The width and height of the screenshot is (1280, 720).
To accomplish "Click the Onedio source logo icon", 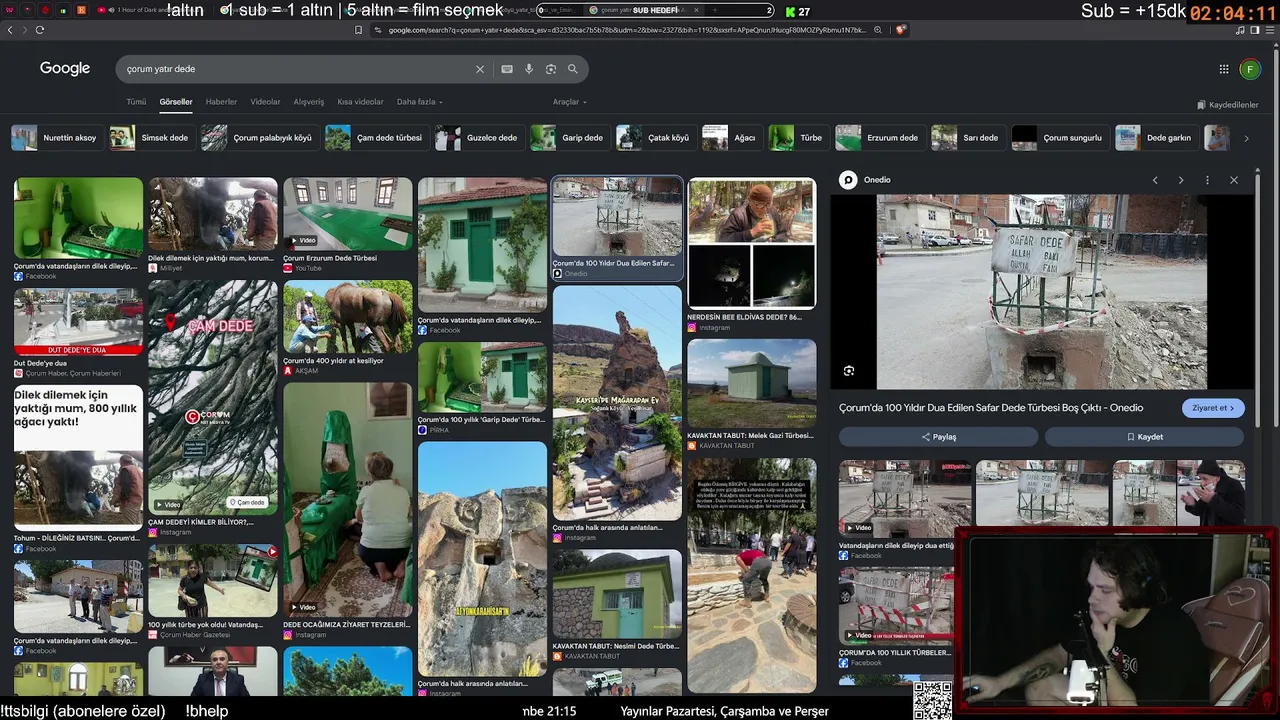I will pyautogui.click(x=848, y=180).
